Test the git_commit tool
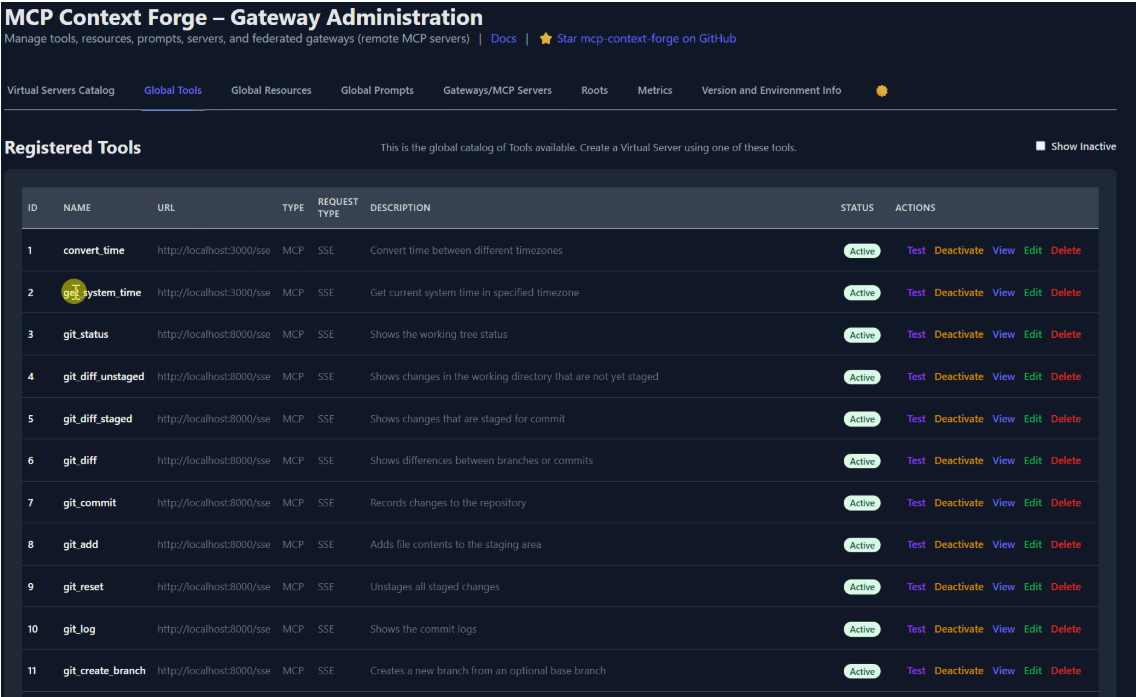This screenshot has width=1136, height=697. point(916,502)
